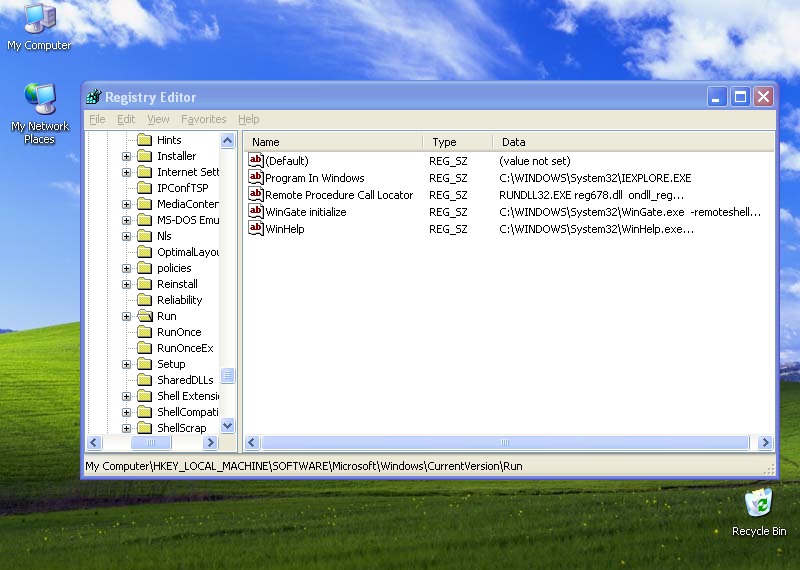Viewport: 800px width, 570px height.
Task: Maximize the Registry Editor window
Action: pyautogui.click(x=740, y=96)
